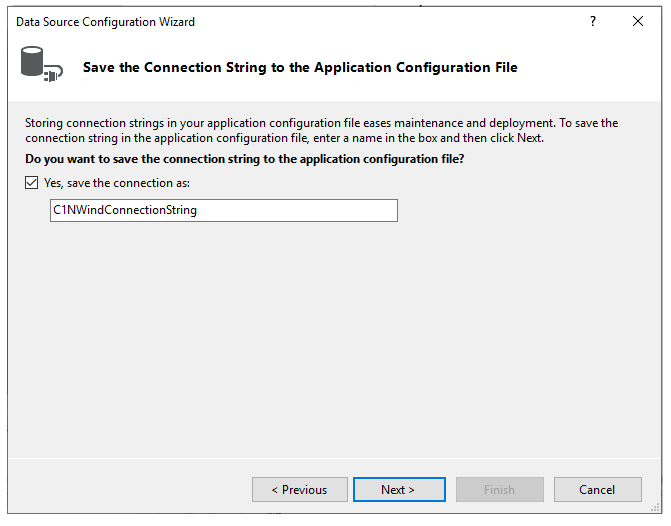Click the 'Save the Connection String' heading
This screenshot has height=526, width=671.
[300, 68]
